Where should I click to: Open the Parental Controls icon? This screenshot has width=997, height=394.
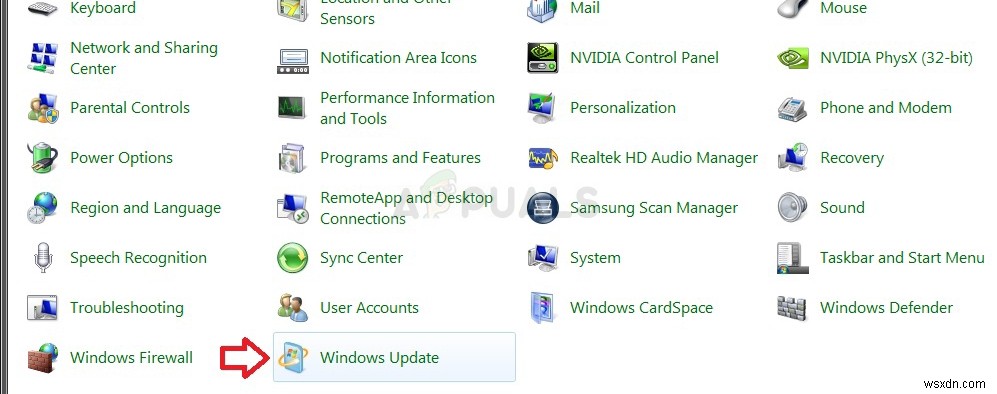tap(43, 108)
